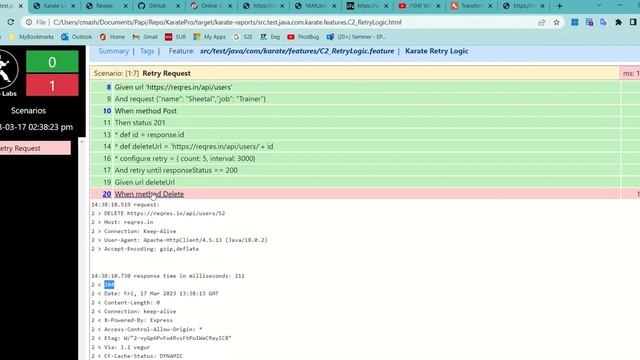Image resolution: width=640 pixels, height=360 pixels.
Task: Click step 'Given url https://reqres.in/api/users'
Action: pos(173,87)
